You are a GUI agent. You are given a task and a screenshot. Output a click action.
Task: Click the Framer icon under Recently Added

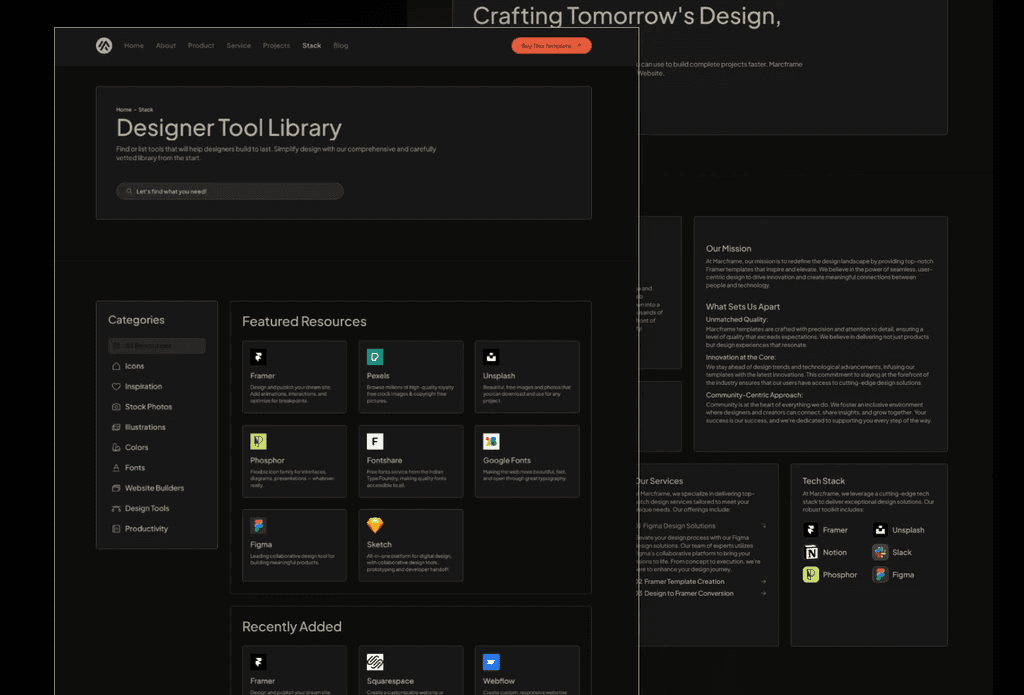tap(258, 662)
